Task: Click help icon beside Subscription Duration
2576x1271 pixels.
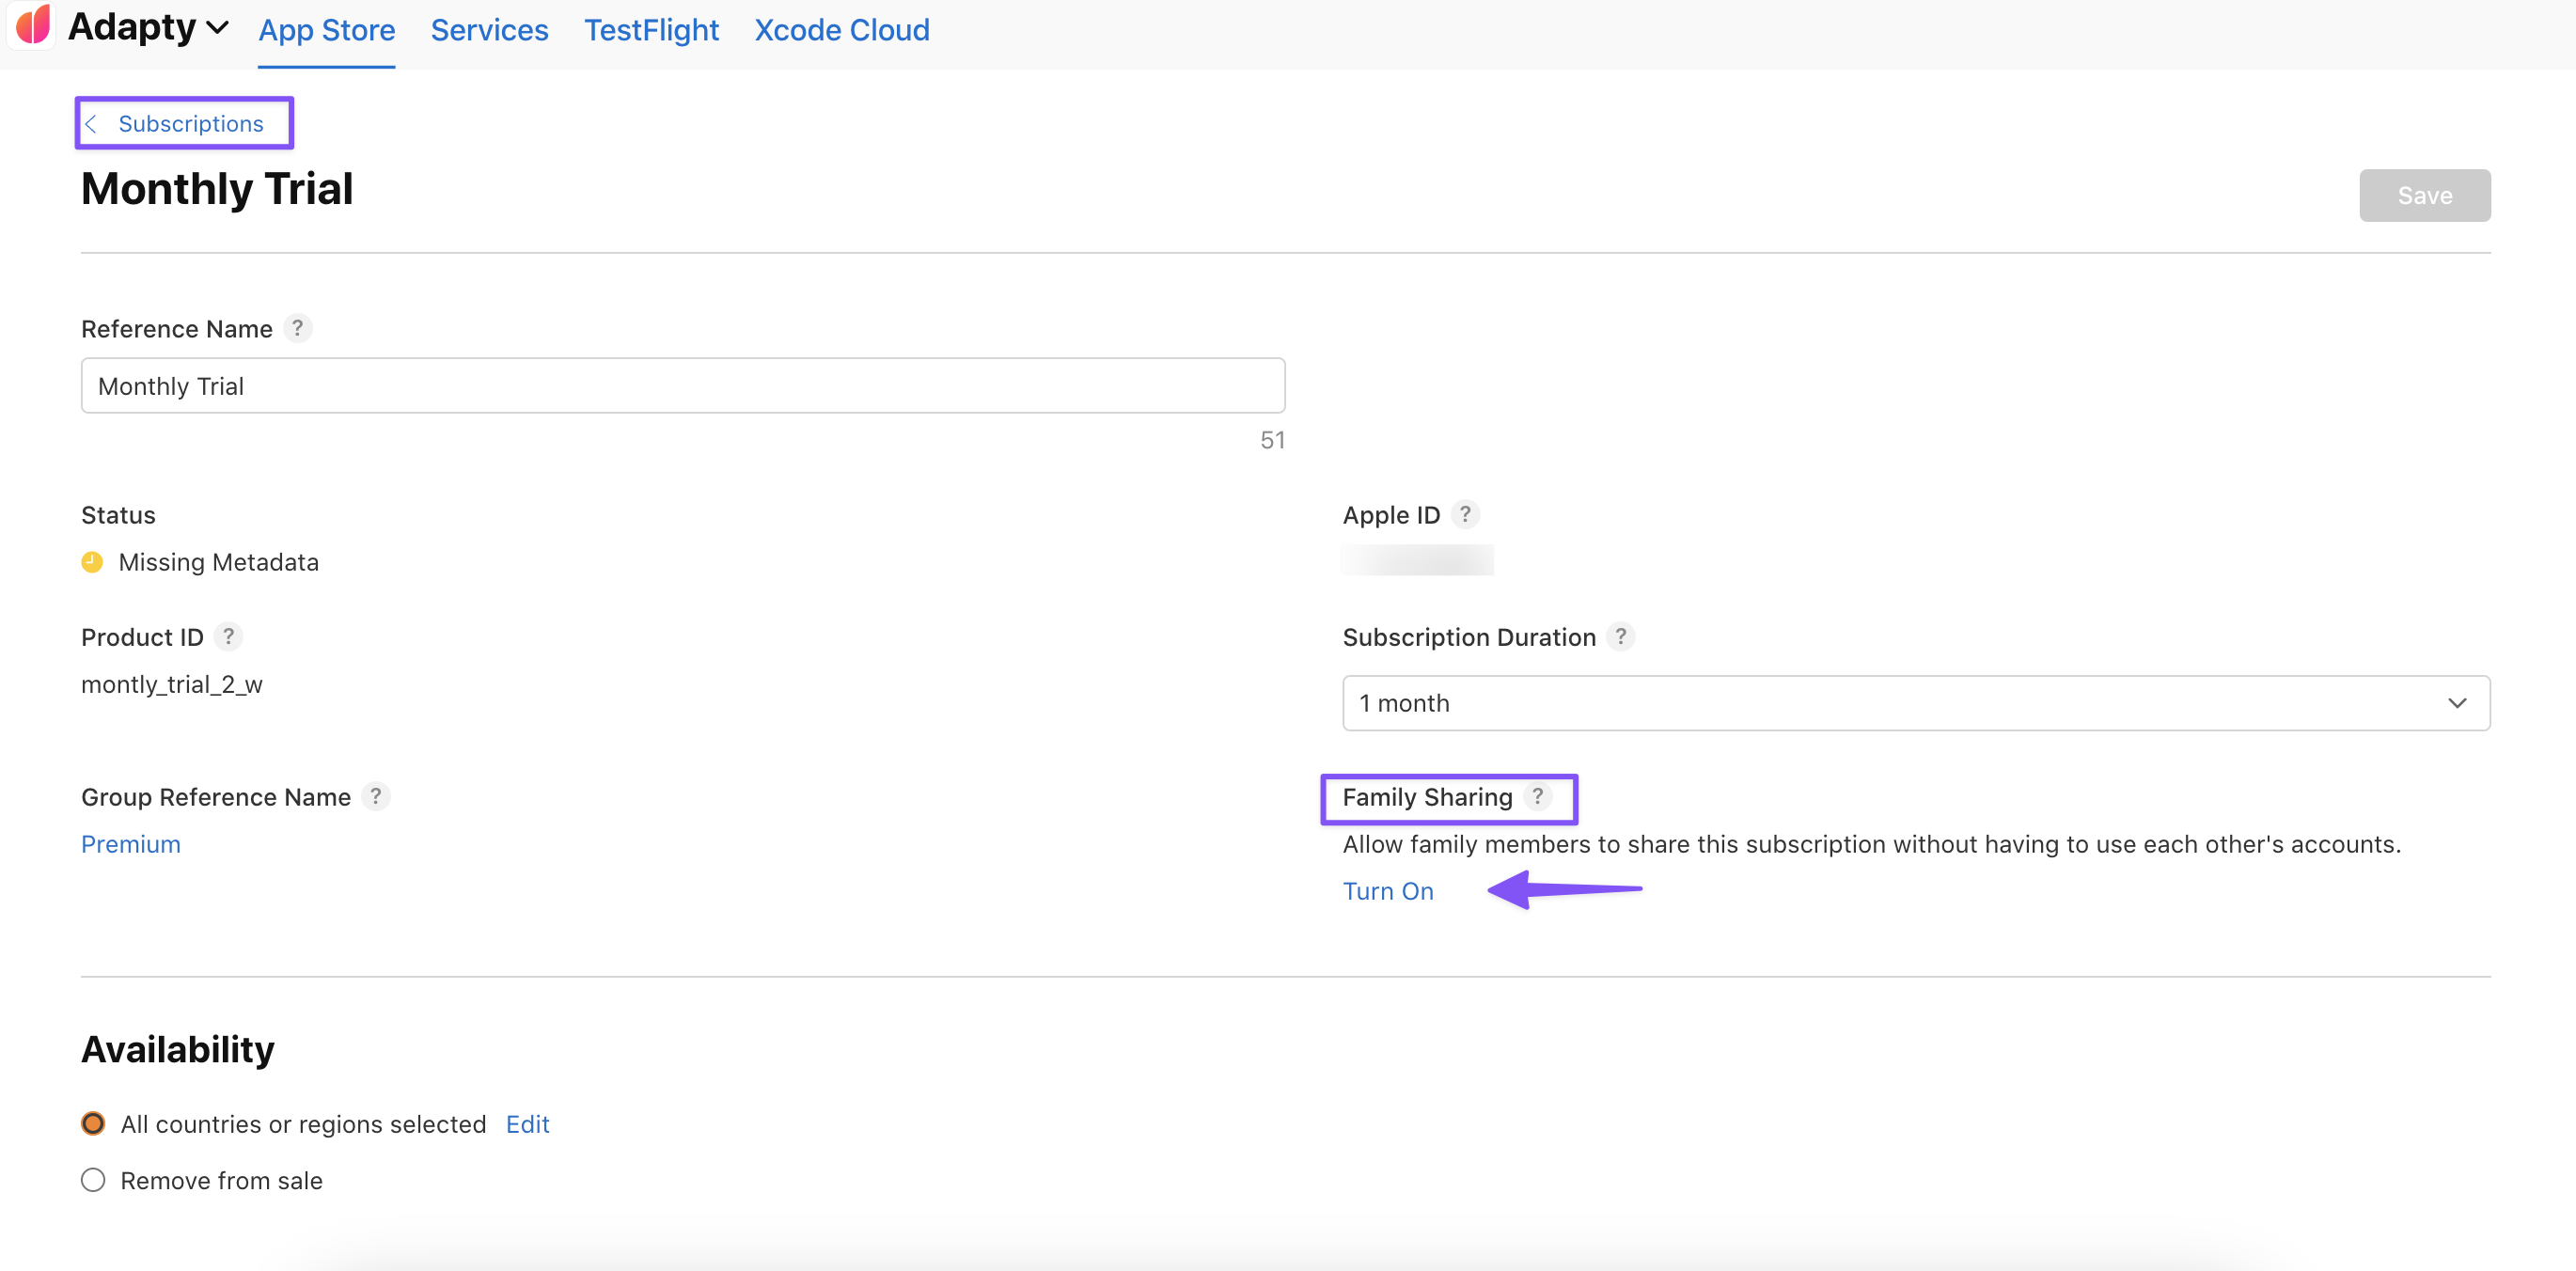Action: pyautogui.click(x=1620, y=636)
